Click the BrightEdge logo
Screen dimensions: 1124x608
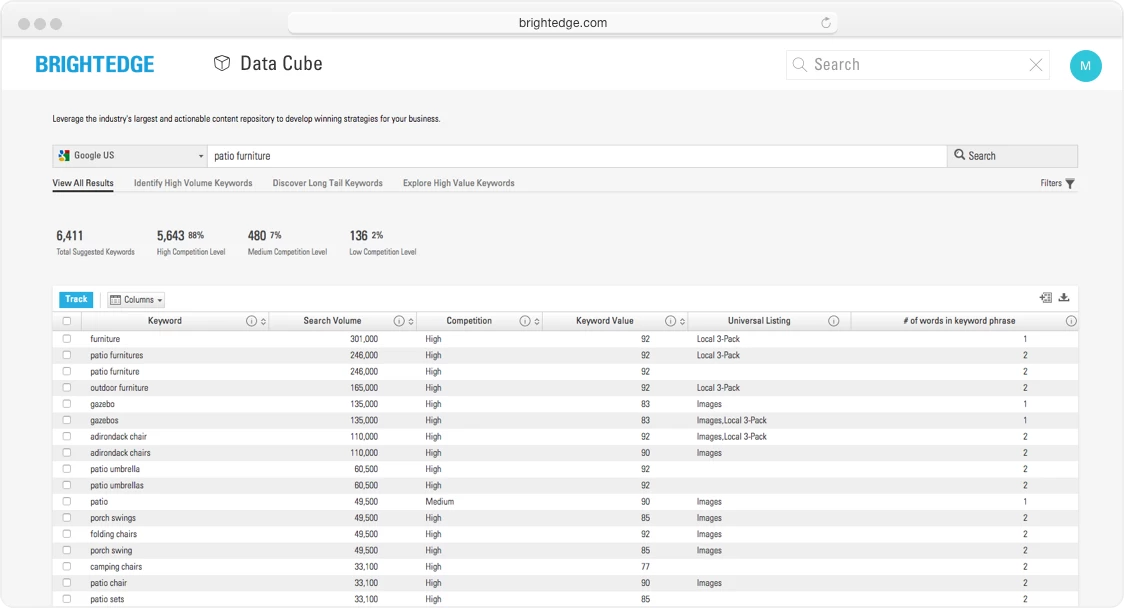click(95, 65)
